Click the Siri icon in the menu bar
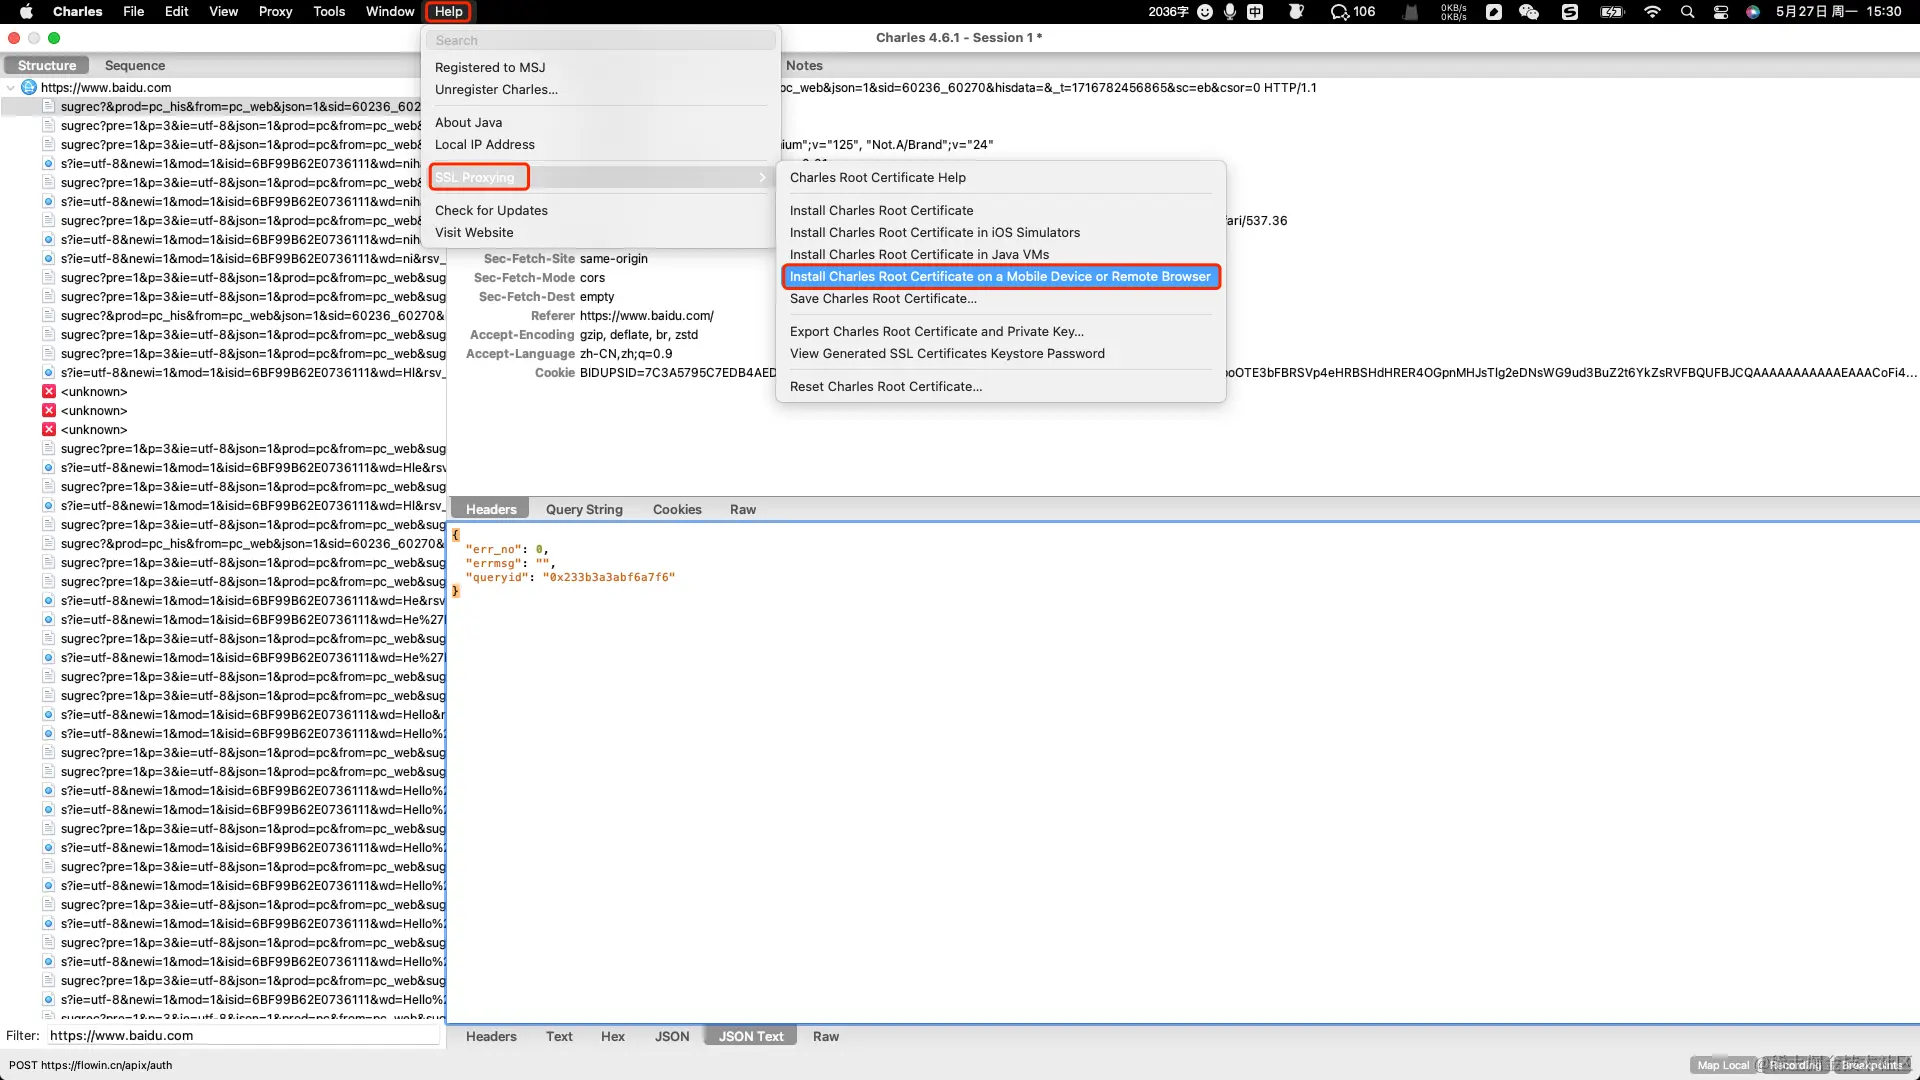This screenshot has height=1080, width=1920. coord(1753,12)
